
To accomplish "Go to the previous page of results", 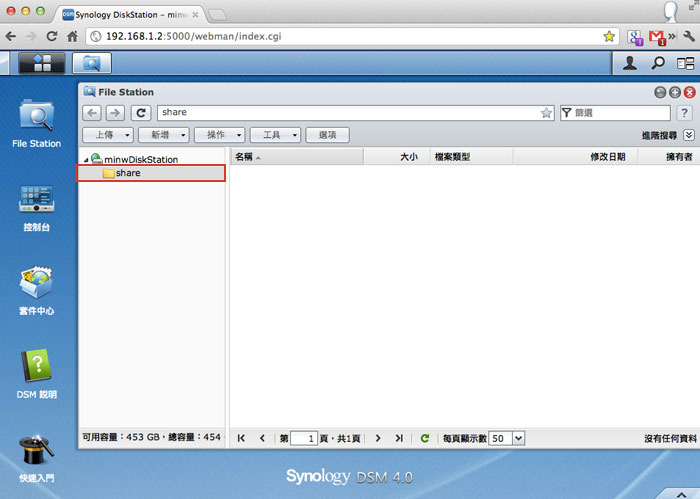I will [262, 438].
